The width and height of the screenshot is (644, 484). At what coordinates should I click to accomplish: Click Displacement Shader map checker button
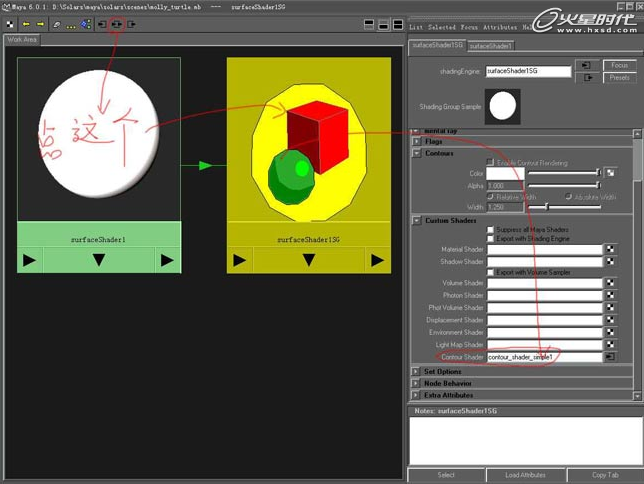click(x=610, y=320)
